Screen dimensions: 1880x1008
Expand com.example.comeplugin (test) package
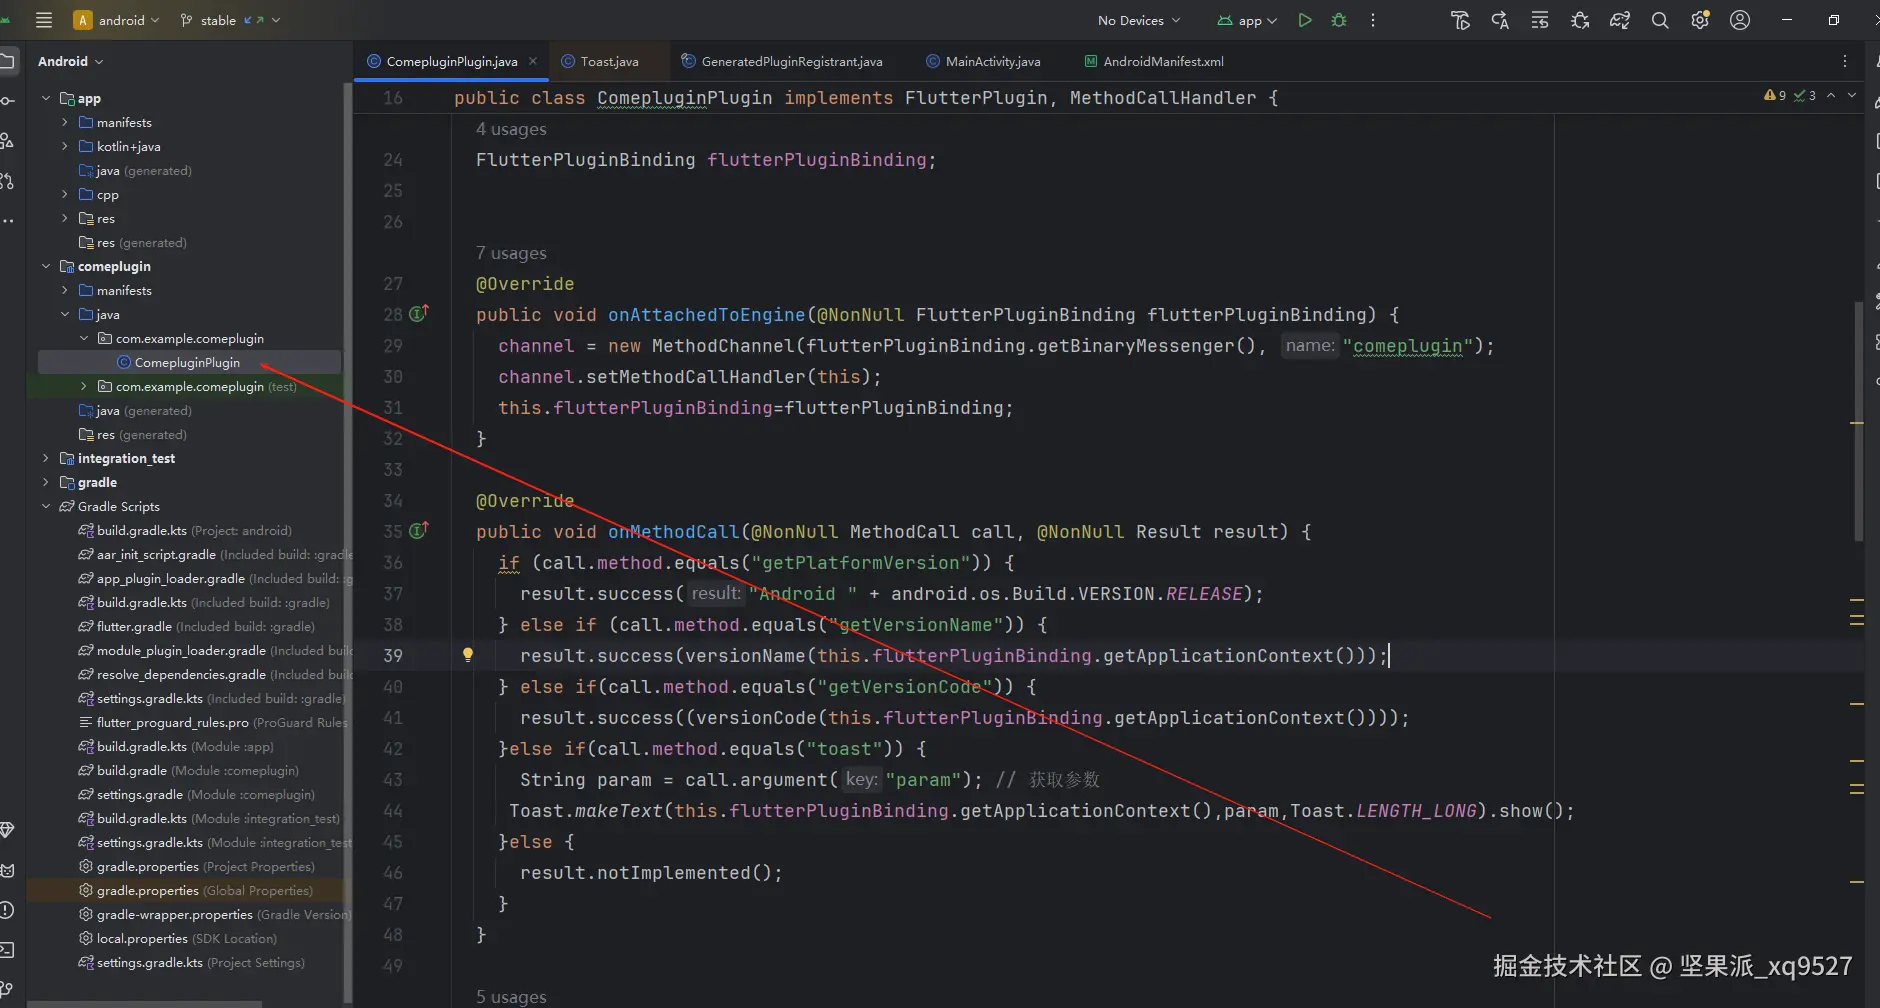tap(84, 386)
